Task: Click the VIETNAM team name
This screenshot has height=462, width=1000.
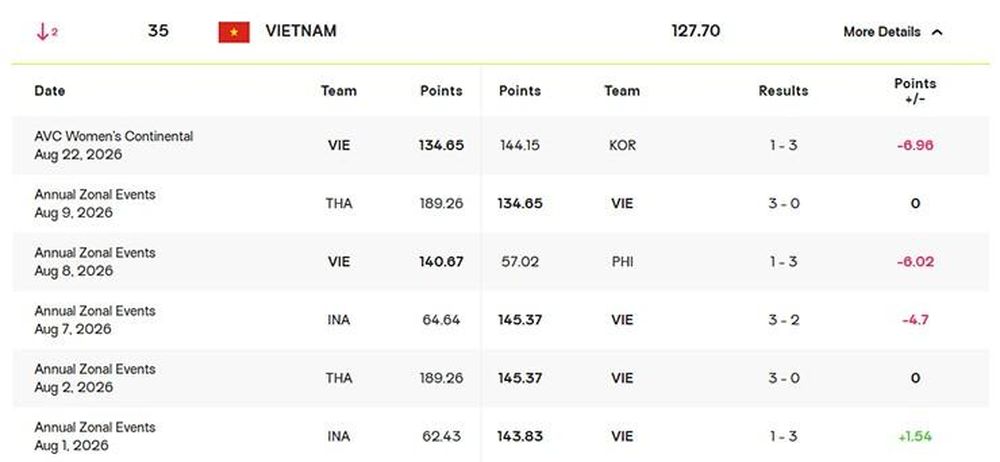Action: click(301, 31)
